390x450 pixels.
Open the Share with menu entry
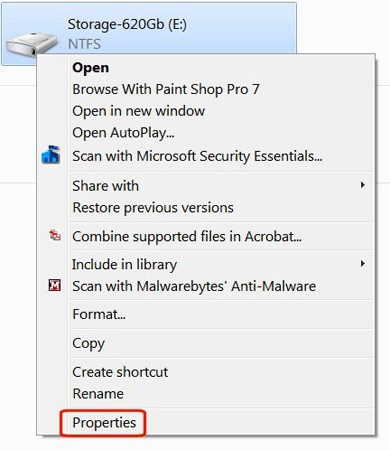(105, 186)
